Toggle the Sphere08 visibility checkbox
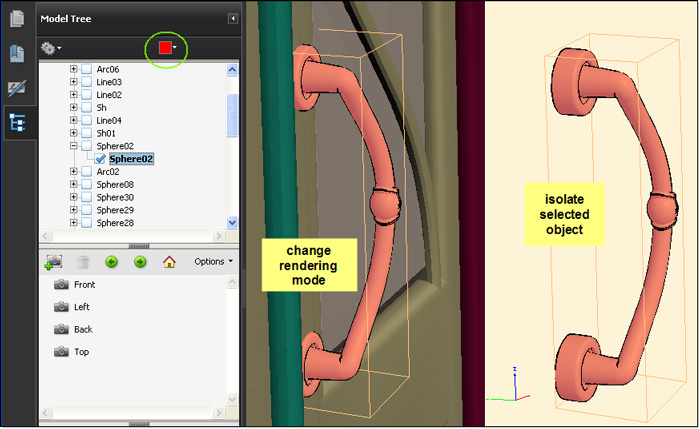This screenshot has width=700, height=429. [x=86, y=185]
